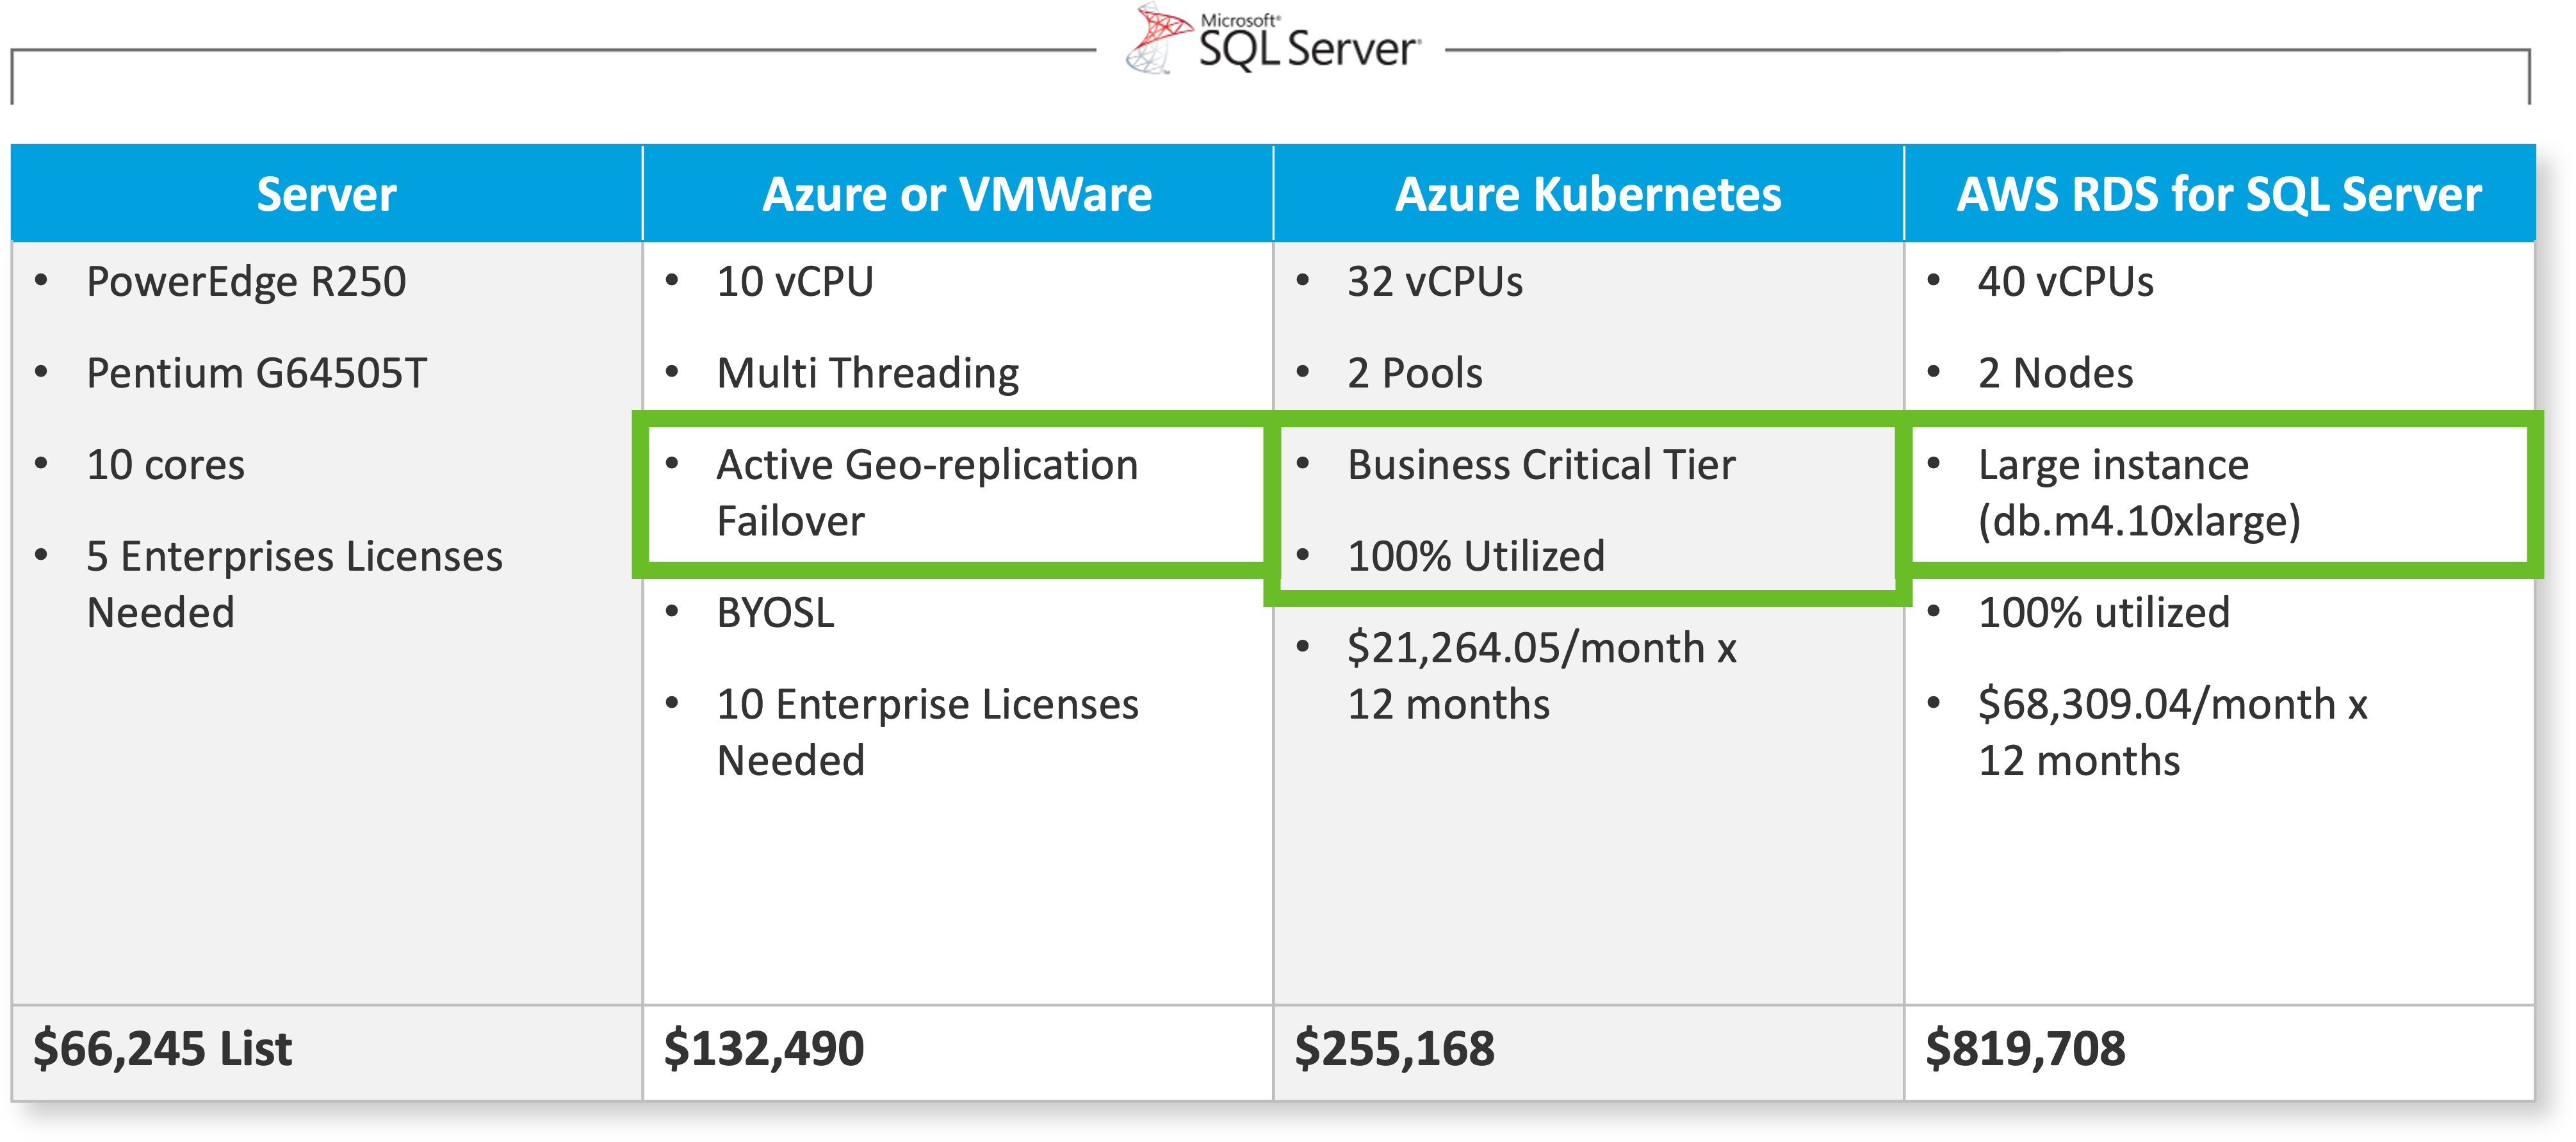Open the AWS RDS for SQL Server header

coord(2219,194)
